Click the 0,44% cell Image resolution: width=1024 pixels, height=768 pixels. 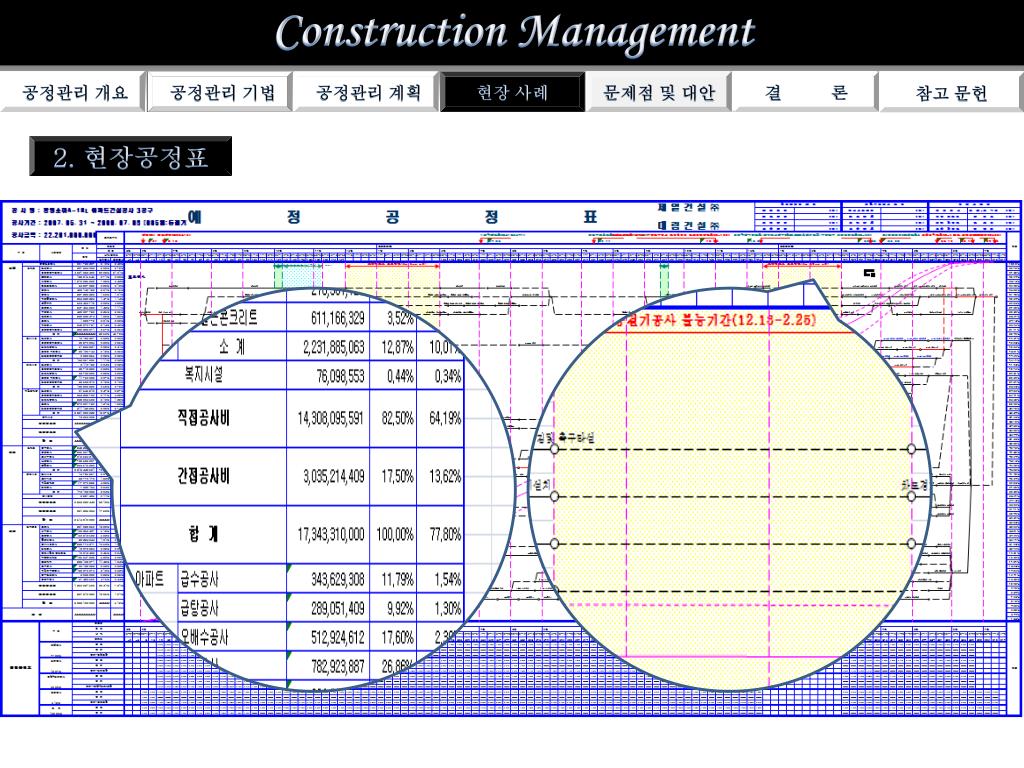click(400, 376)
